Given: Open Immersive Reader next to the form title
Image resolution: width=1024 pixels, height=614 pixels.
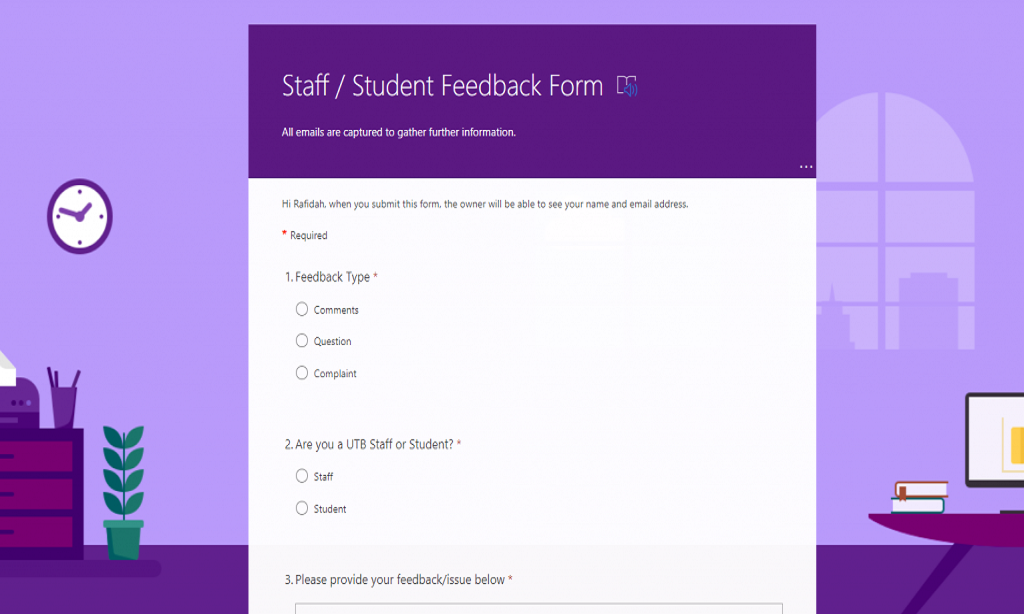Looking at the screenshot, I should click(x=627, y=86).
